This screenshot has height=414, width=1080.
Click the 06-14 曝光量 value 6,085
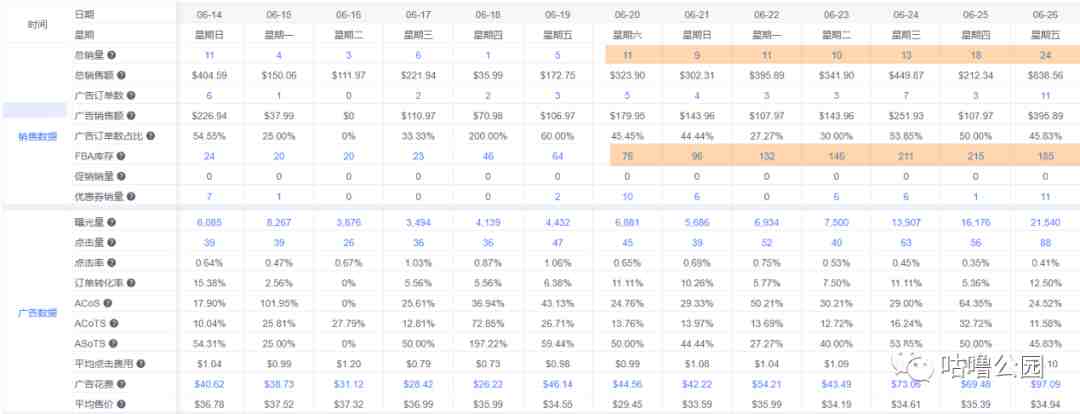210,222
